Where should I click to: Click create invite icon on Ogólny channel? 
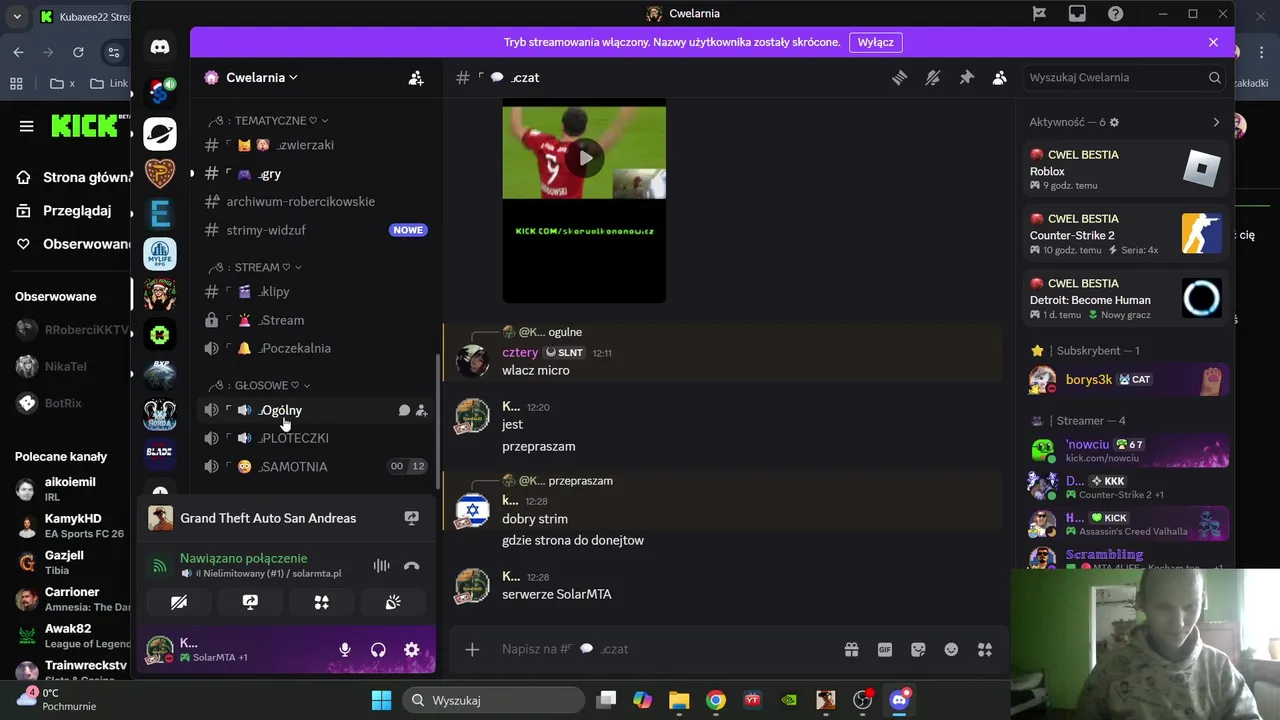click(421, 410)
